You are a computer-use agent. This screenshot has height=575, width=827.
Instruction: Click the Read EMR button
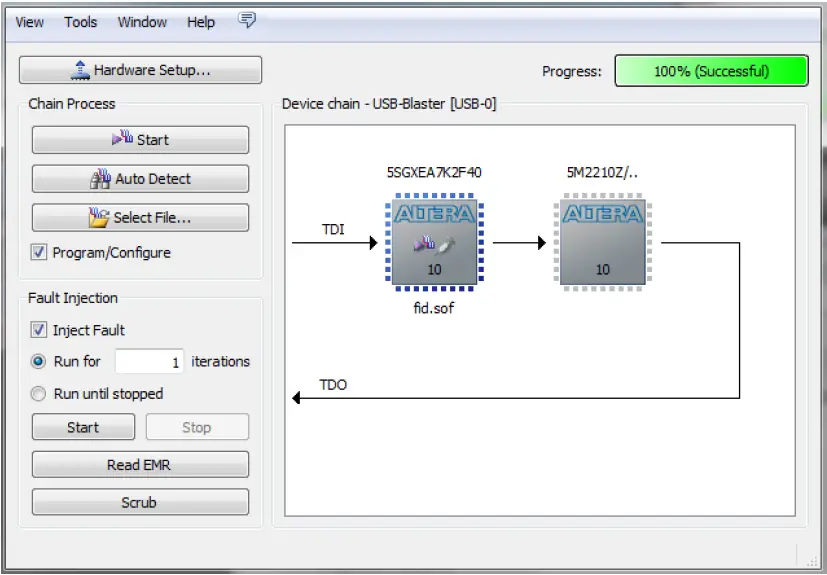coord(140,465)
